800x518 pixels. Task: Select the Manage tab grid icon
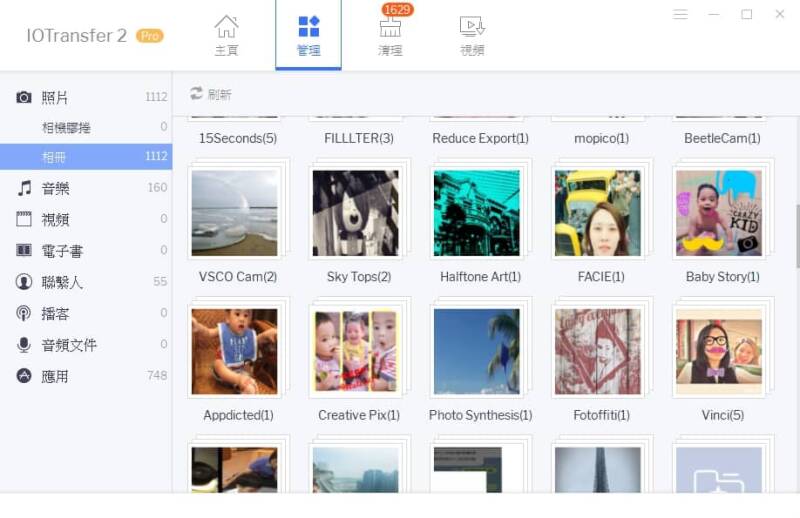click(x=309, y=27)
